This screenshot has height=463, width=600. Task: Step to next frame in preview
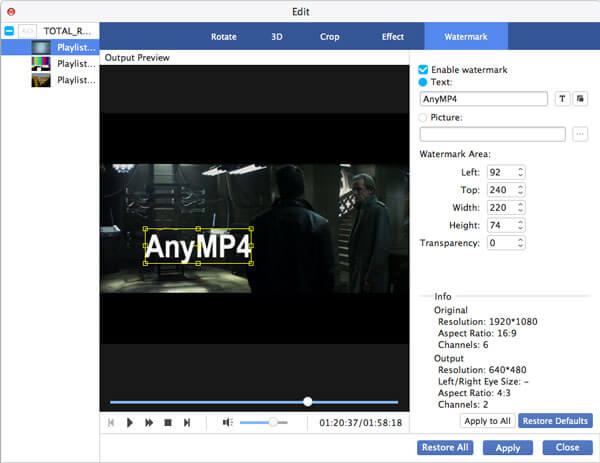coord(187,422)
